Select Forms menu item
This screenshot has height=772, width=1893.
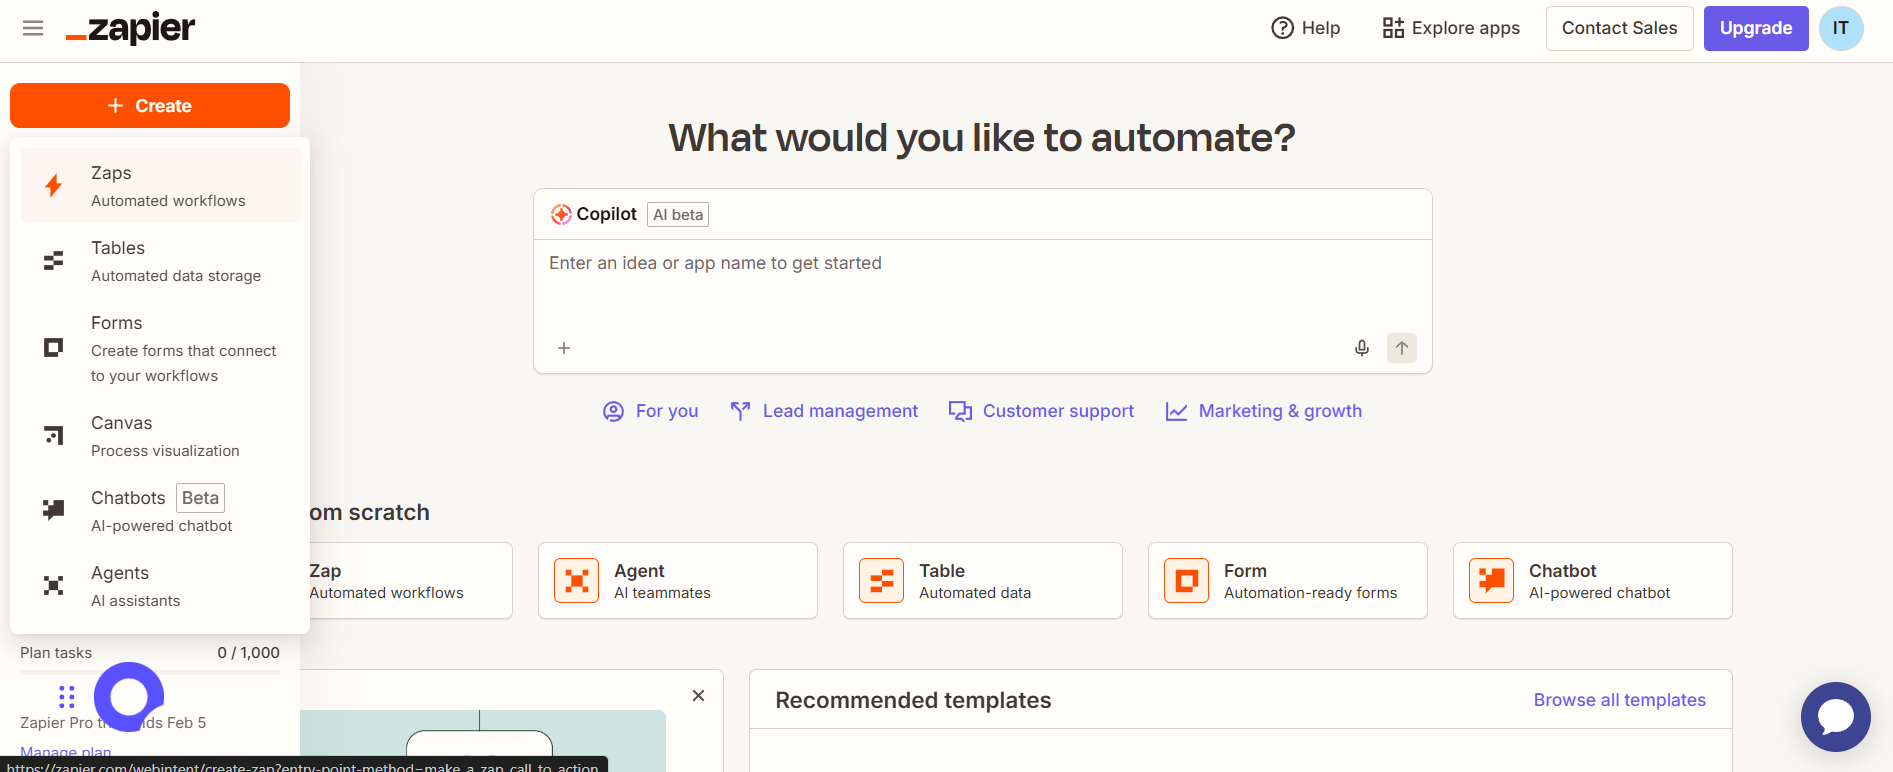pos(160,348)
